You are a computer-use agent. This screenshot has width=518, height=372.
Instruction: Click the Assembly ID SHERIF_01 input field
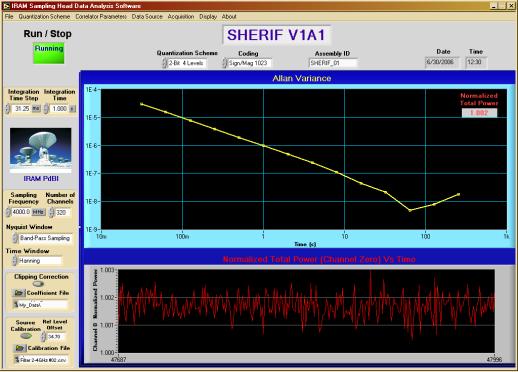click(333, 63)
